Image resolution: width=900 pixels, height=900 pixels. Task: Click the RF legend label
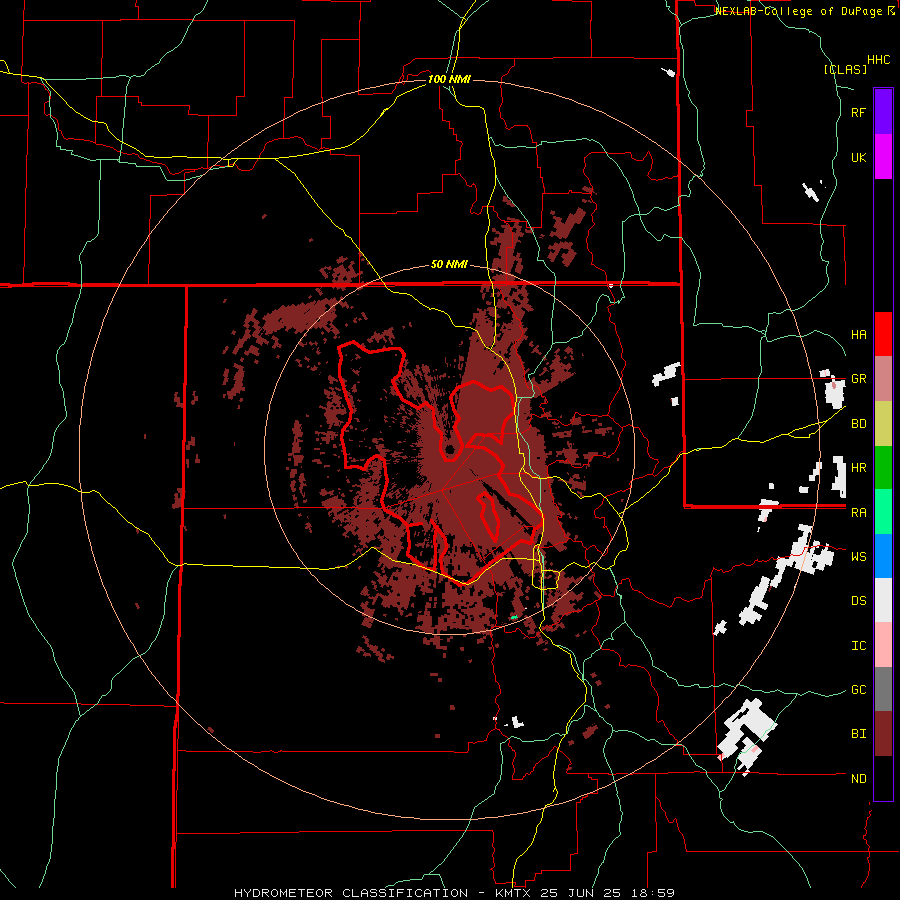point(859,112)
